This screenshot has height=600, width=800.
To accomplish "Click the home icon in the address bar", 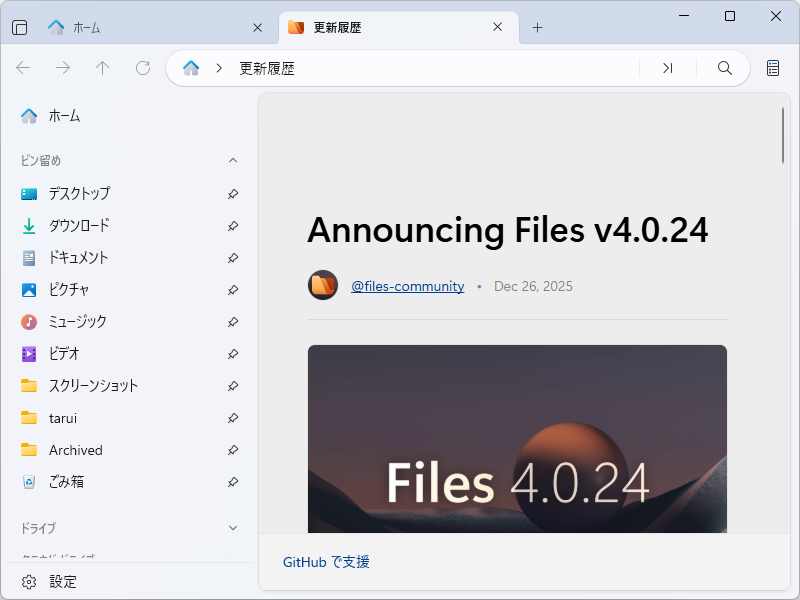I will 190,68.
